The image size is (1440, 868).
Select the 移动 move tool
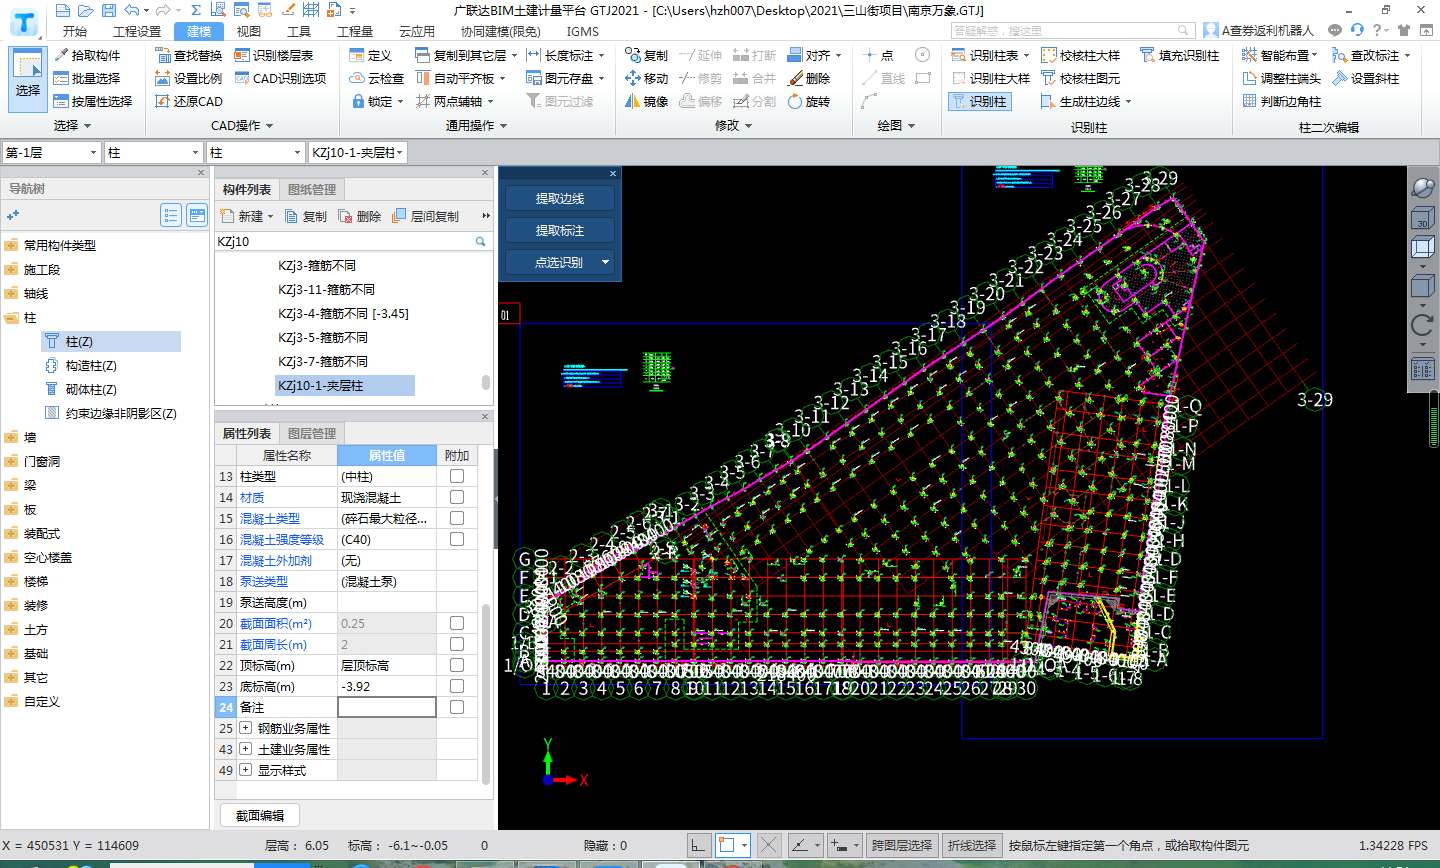[646, 78]
